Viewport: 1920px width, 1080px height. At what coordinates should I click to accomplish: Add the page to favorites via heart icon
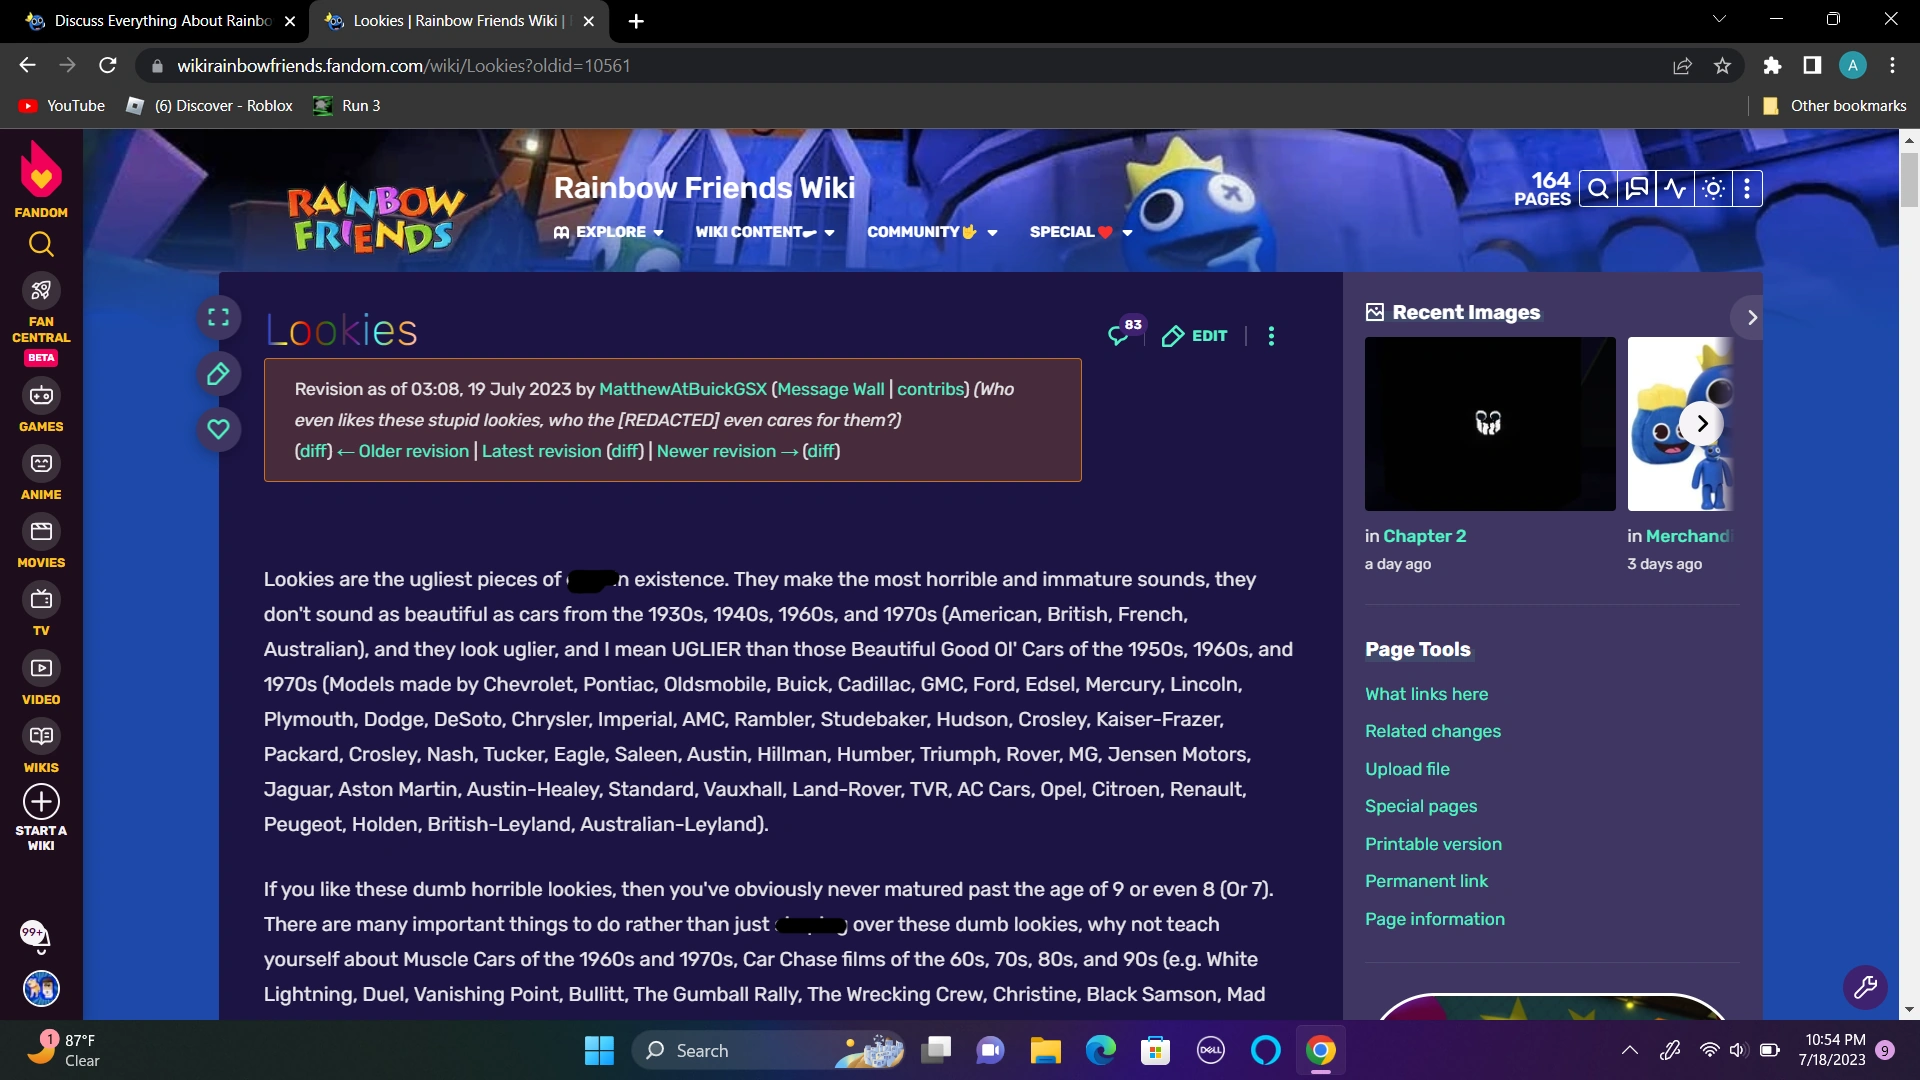(x=219, y=429)
